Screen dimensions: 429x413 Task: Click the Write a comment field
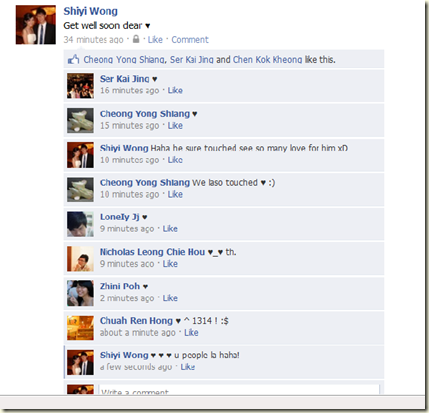[239, 390]
